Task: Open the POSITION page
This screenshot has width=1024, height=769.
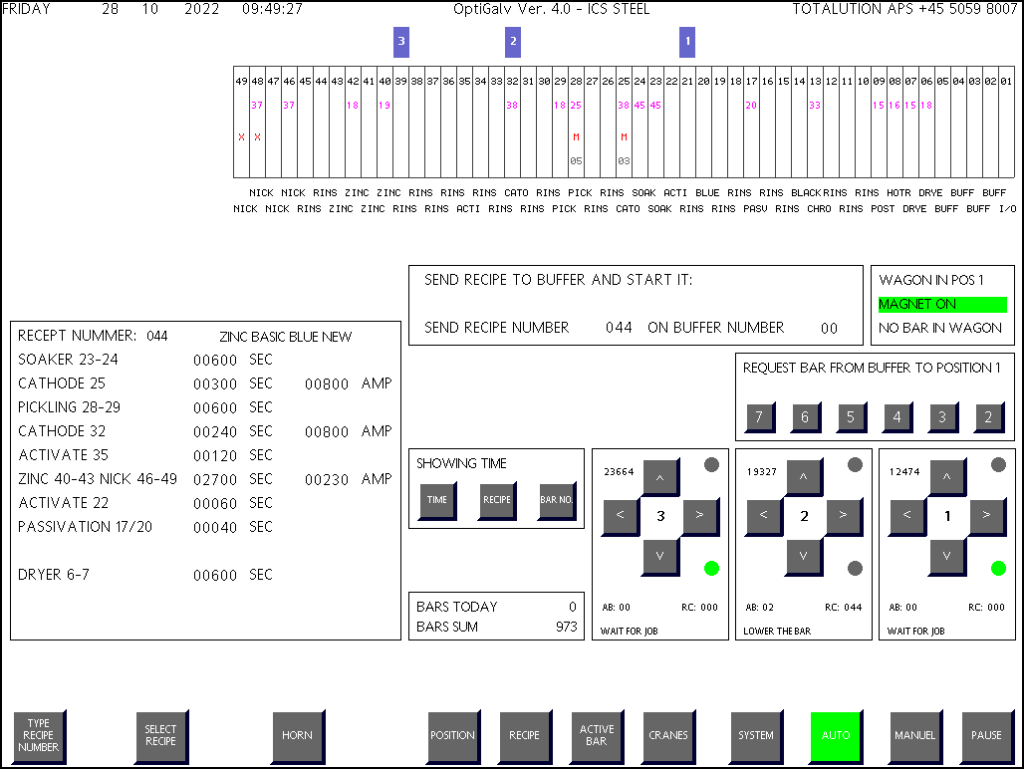Action: 453,736
